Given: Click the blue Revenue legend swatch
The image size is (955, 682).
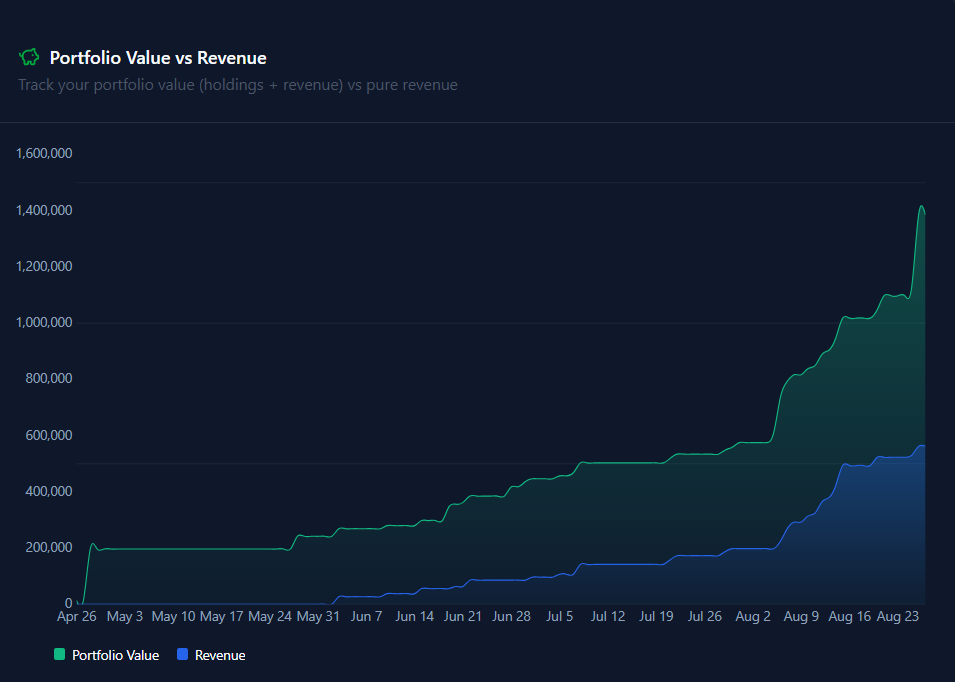Looking at the screenshot, I should (183, 655).
